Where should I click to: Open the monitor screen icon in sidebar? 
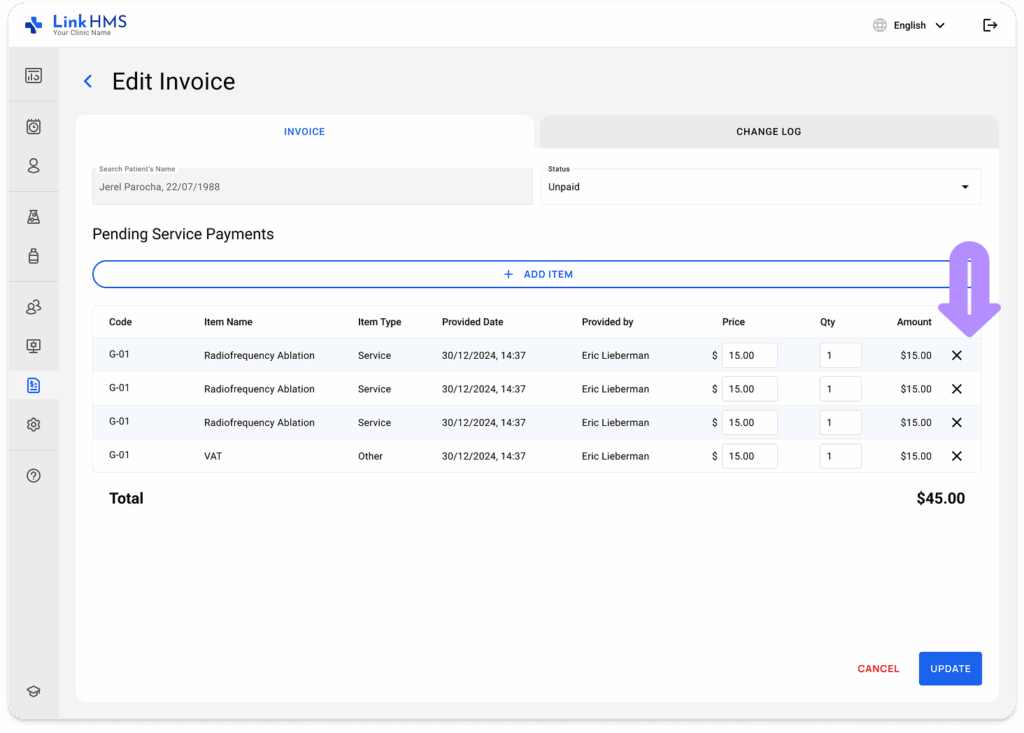(x=33, y=346)
